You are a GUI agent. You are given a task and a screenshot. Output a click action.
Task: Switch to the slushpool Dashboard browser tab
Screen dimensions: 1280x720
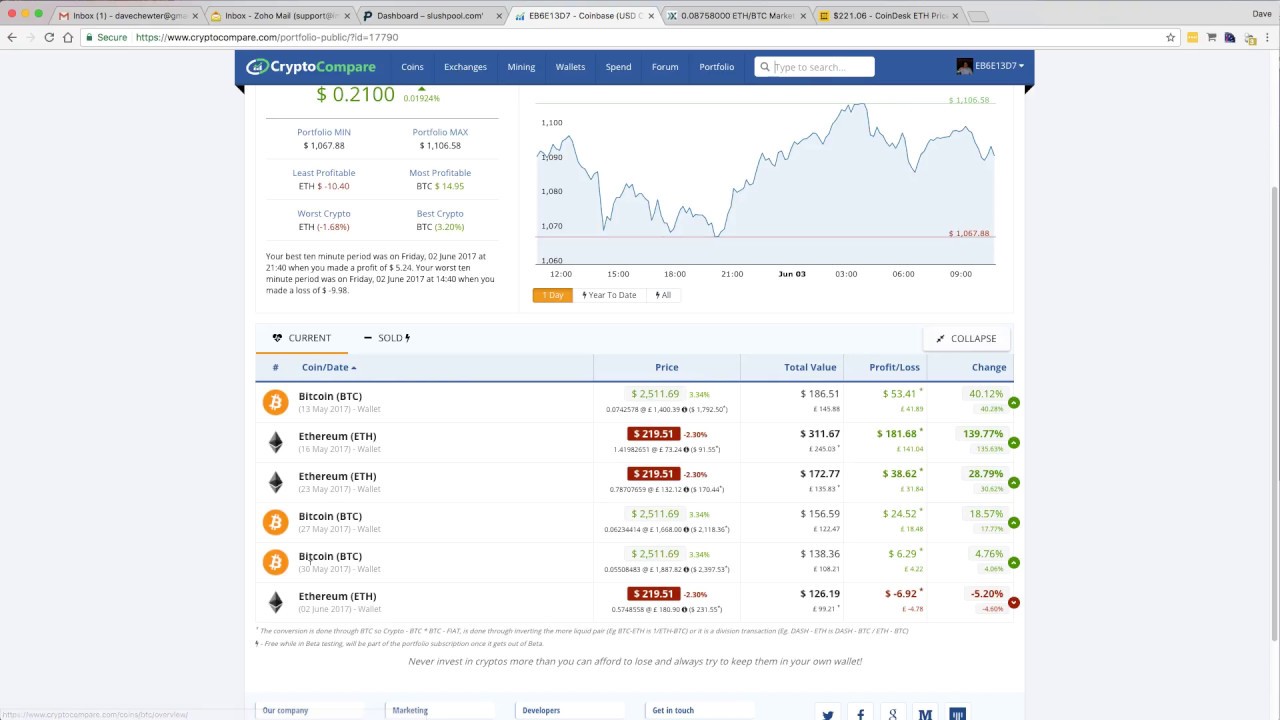point(431,16)
